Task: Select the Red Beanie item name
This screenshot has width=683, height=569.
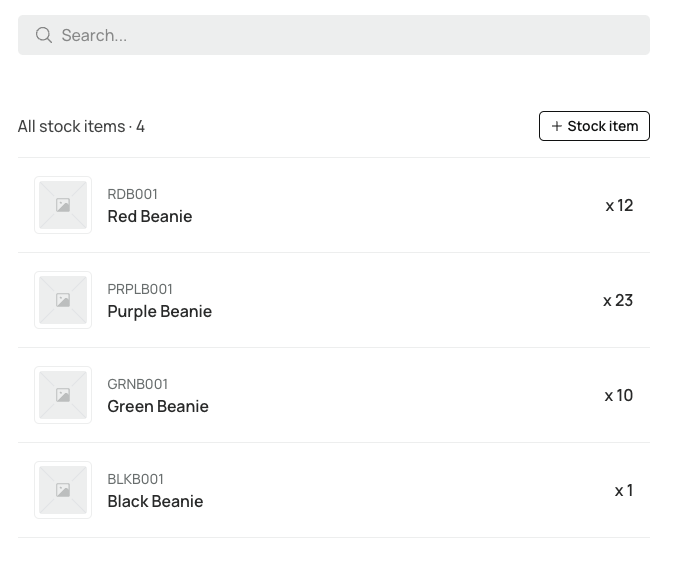Action: click(149, 216)
